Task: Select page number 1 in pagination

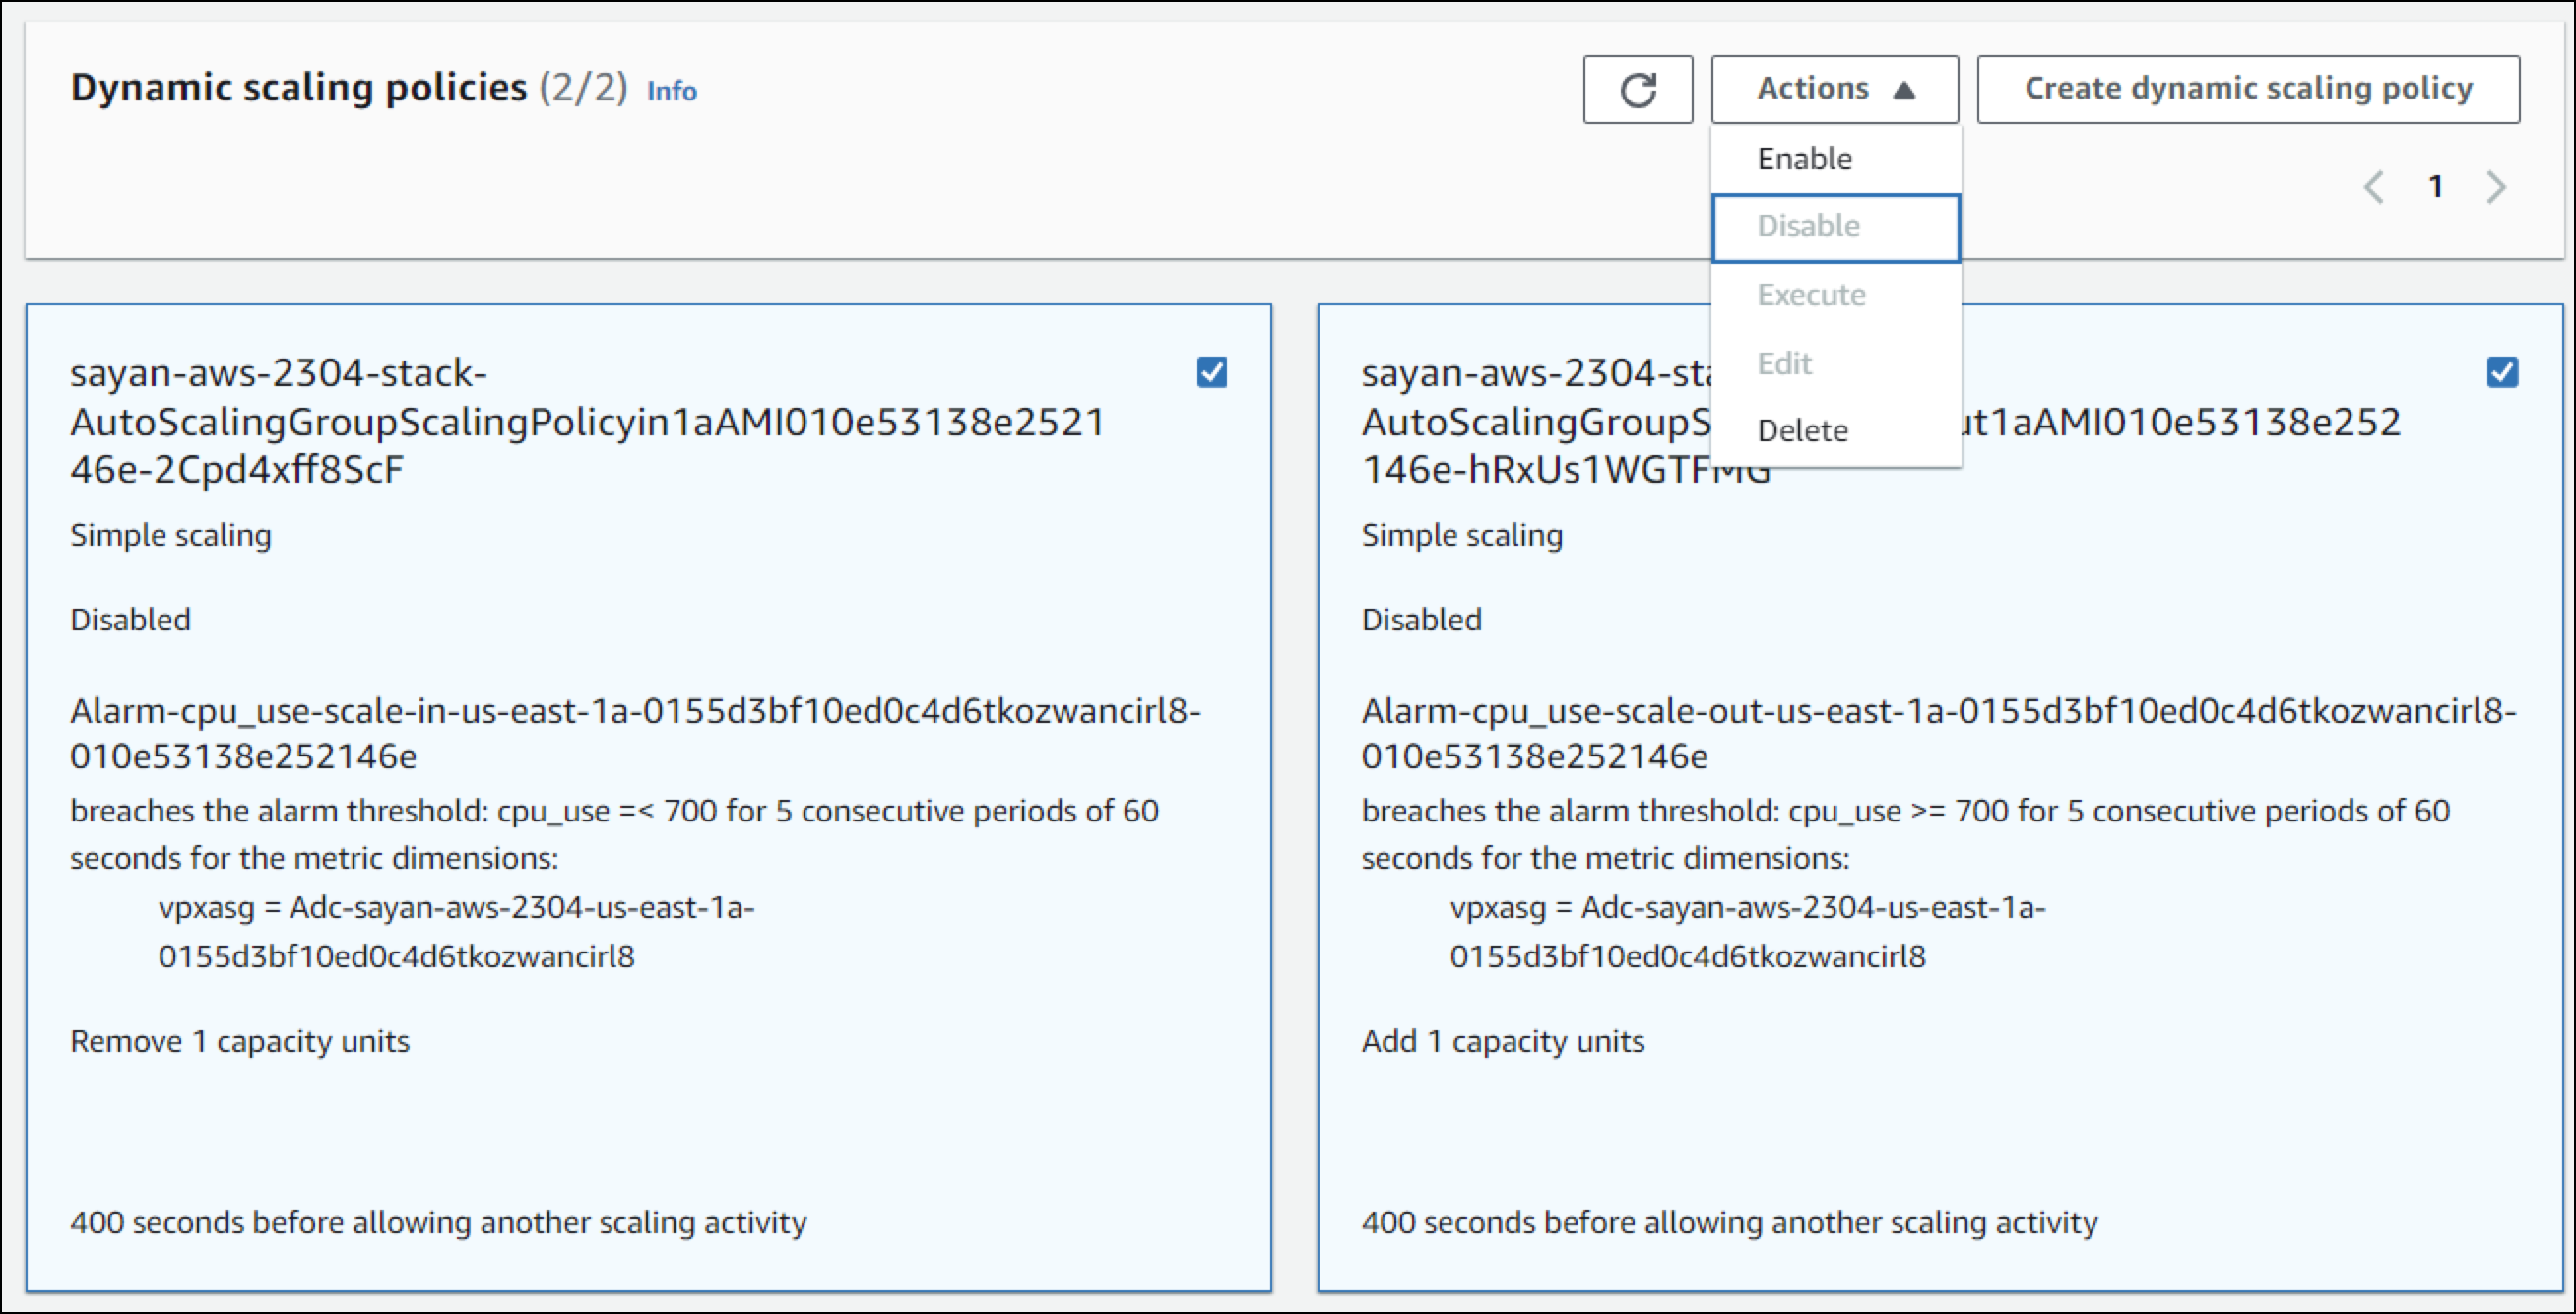Action: click(2436, 187)
